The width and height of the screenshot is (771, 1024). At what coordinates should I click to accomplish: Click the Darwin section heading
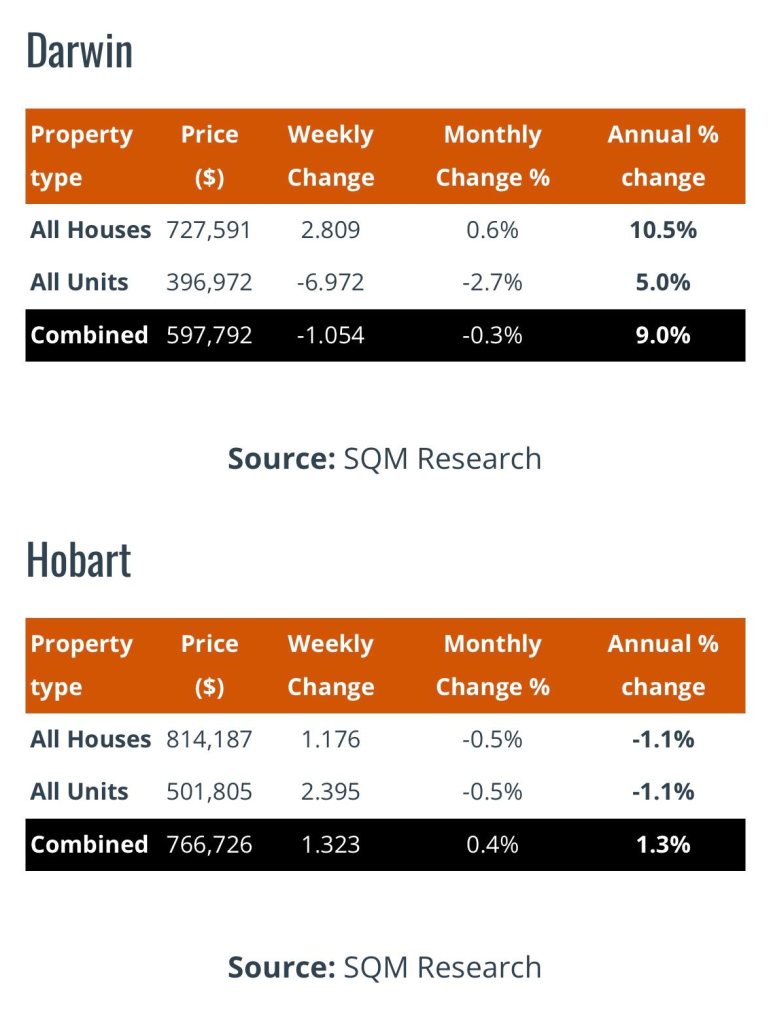click(79, 50)
